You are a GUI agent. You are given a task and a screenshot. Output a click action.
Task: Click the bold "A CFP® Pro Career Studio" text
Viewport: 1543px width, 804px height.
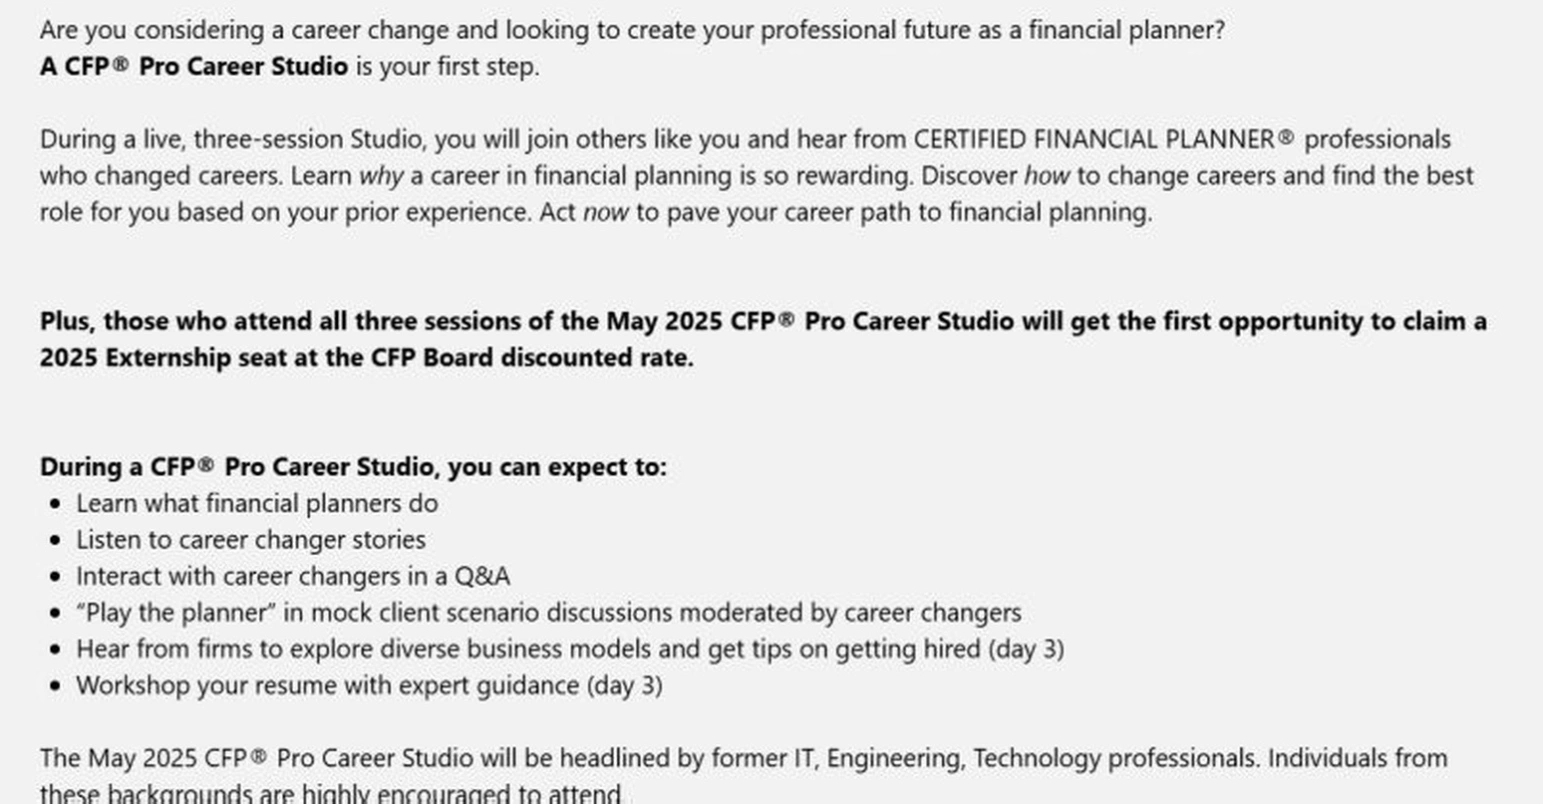click(194, 67)
